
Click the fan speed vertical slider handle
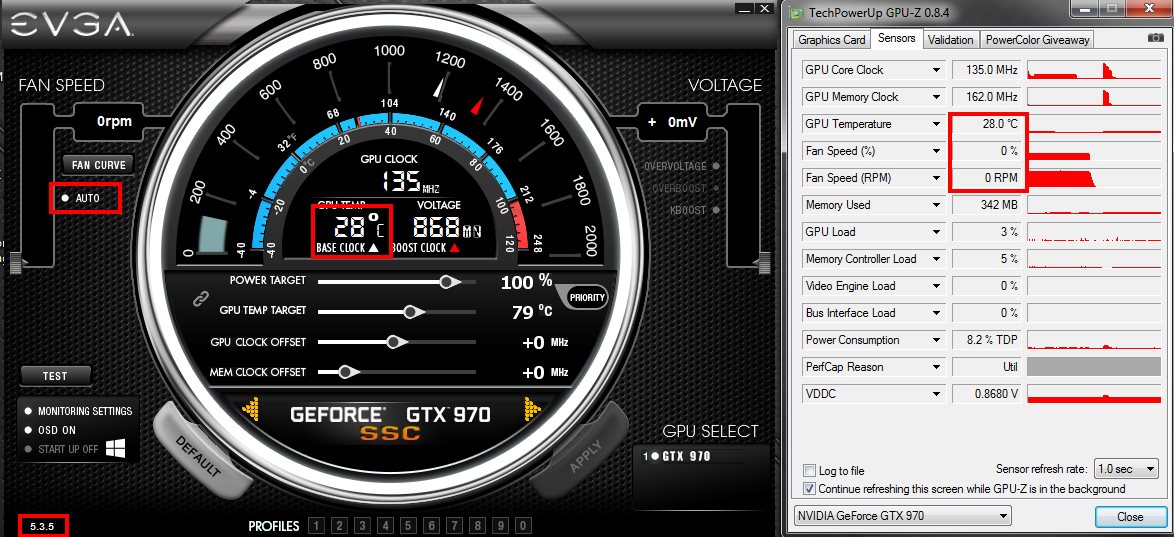click(x=16, y=261)
